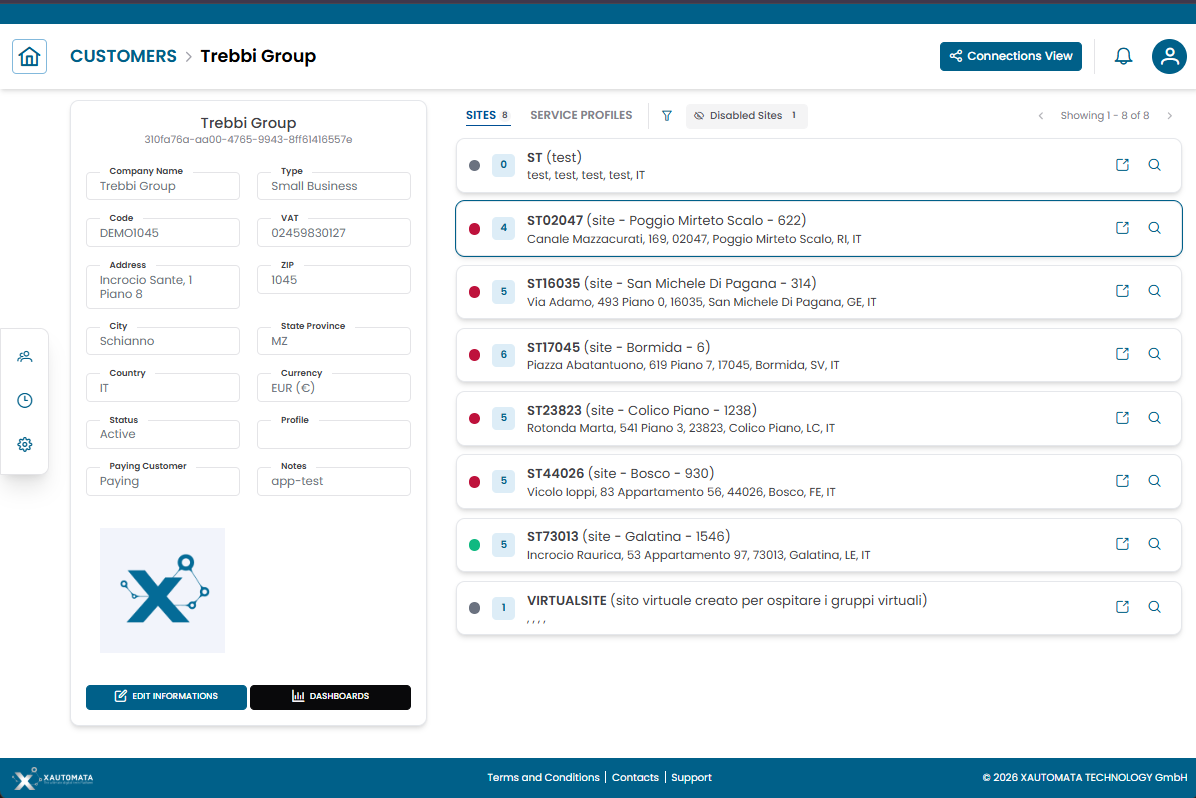Click the Company Name field
The width and height of the screenshot is (1196, 798).
[x=163, y=186]
